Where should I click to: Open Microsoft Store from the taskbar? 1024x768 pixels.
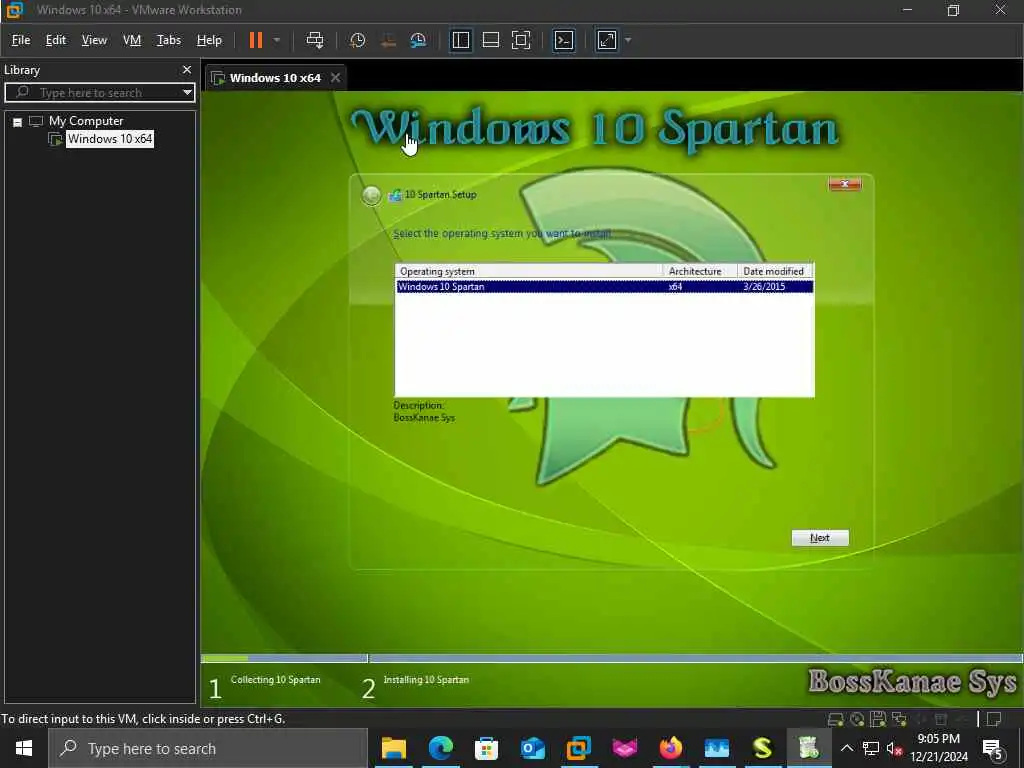tap(487, 748)
